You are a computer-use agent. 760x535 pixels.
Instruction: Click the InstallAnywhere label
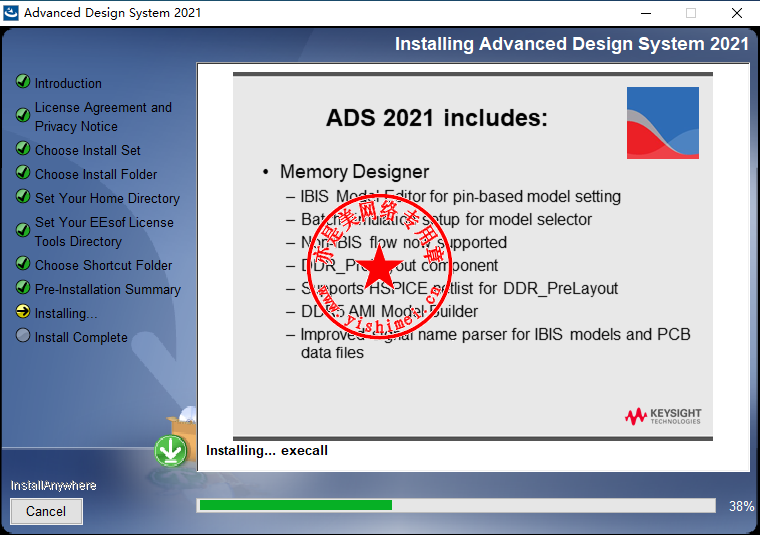point(53,486)
